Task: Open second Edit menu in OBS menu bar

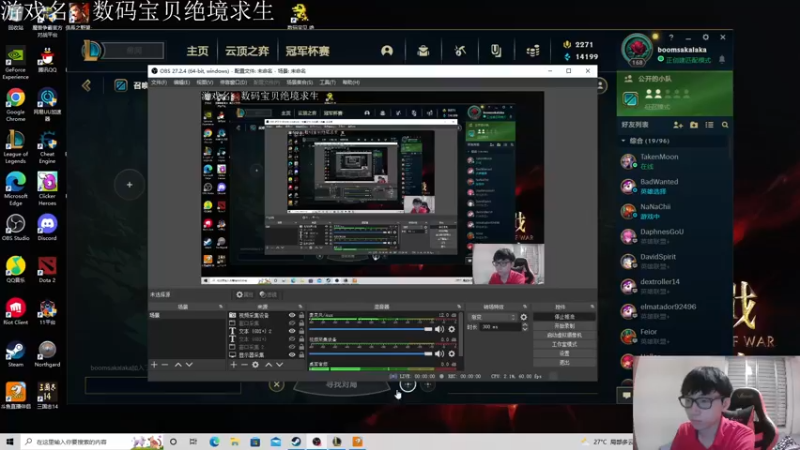Action: click(x=182, y=82)
